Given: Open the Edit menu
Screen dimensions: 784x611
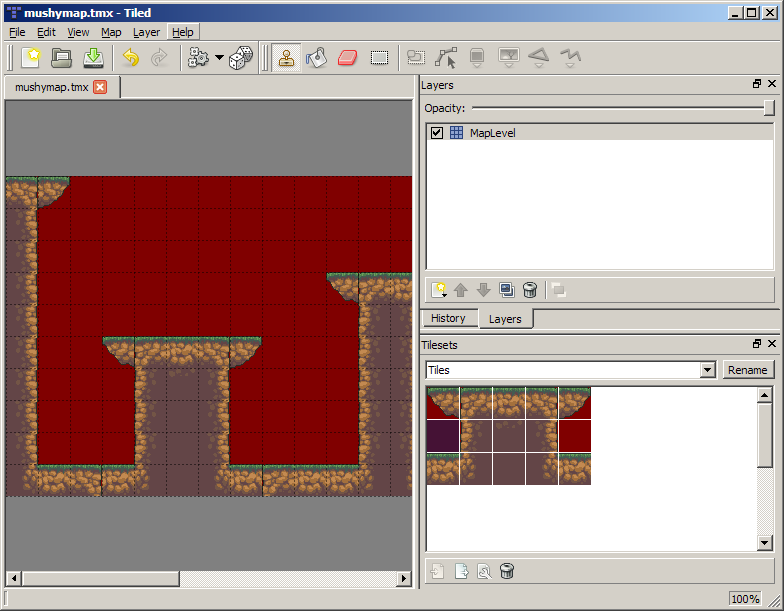Looking at the screenshot, I should click(46, 32).
